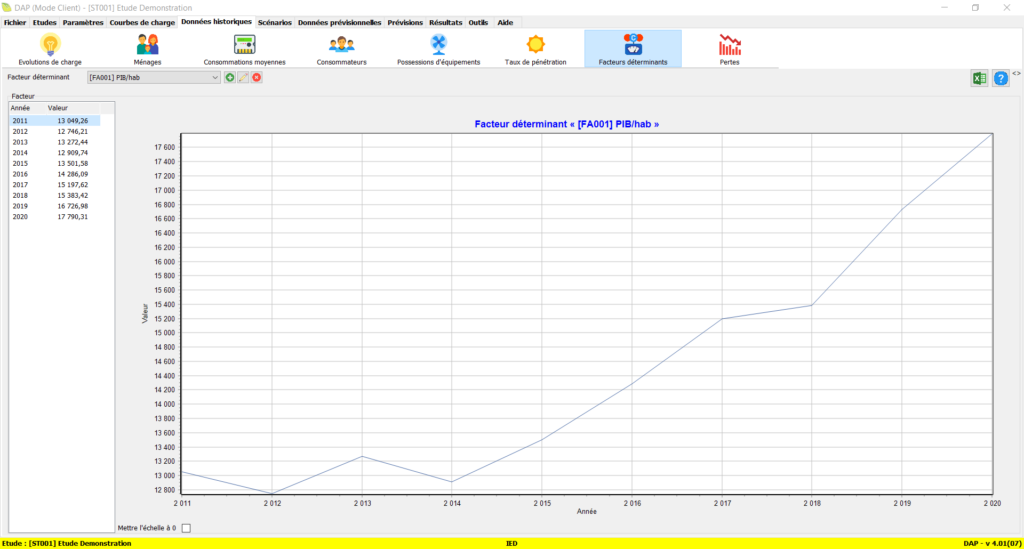Enable the Mettre l'échelle à 0 checkbox
The width and height of the screenshot is (1024, 549).
[x=185, y=528]
